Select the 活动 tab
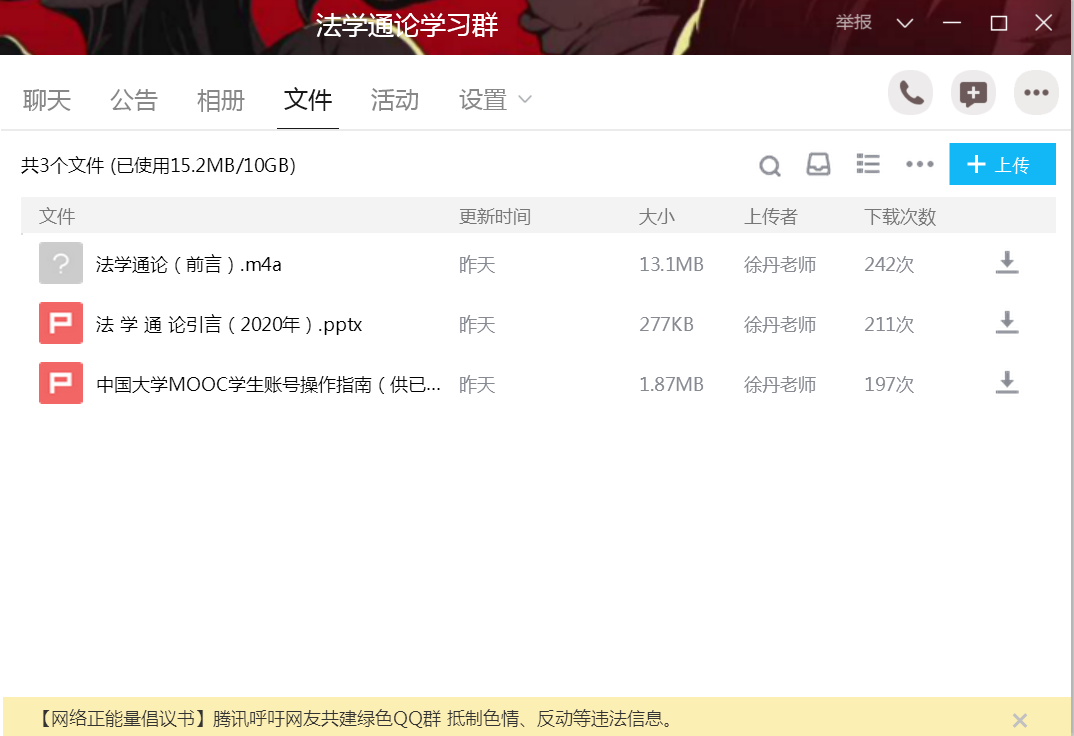This screenshot has width=1074, height=736. (395, 100)
